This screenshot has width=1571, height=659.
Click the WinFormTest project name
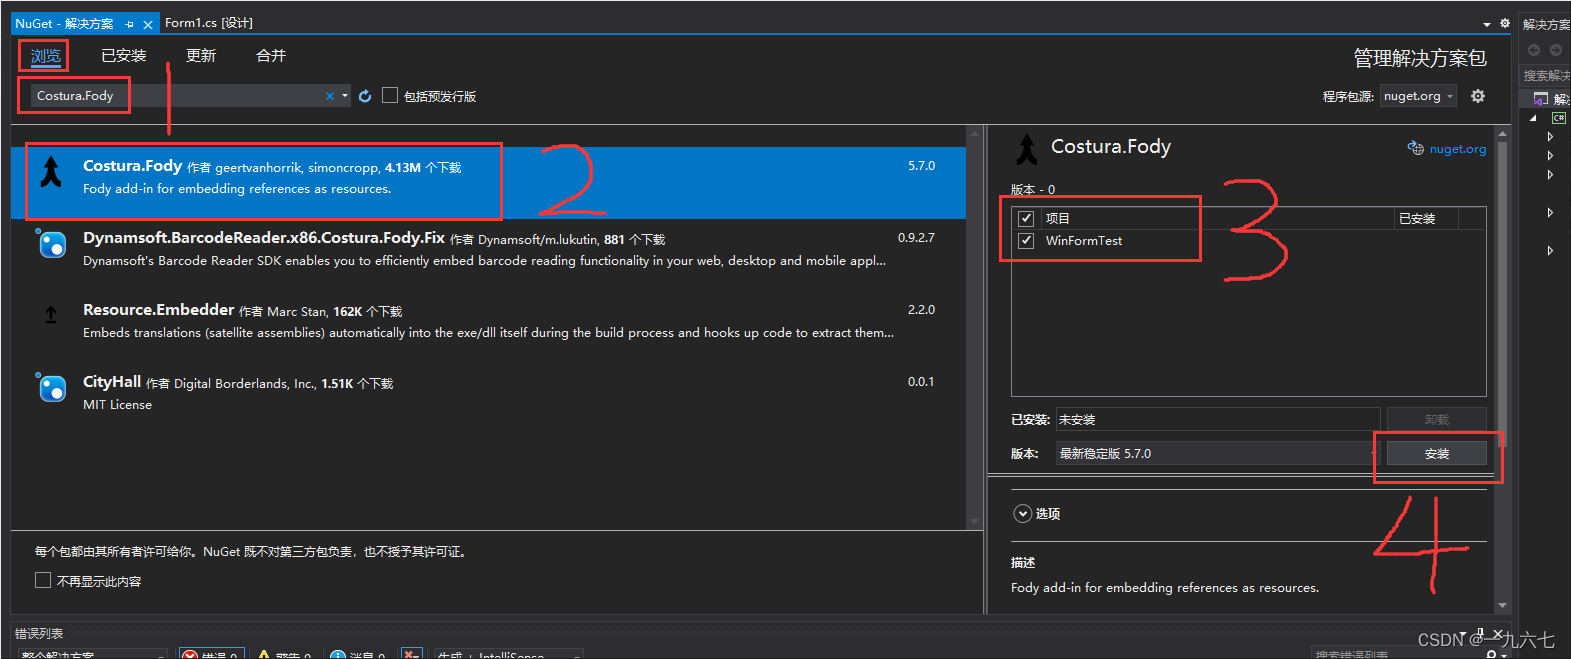[x=1084, y=241]
